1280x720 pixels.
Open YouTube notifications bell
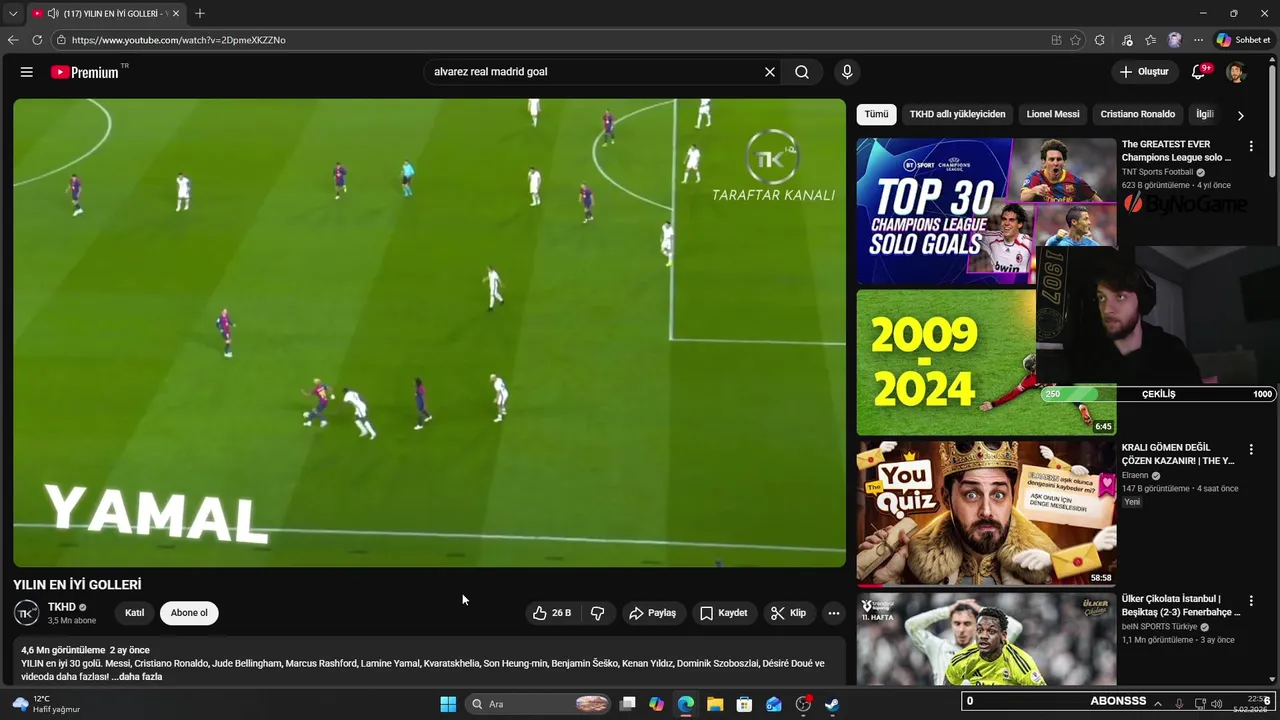click(1198, 72)
